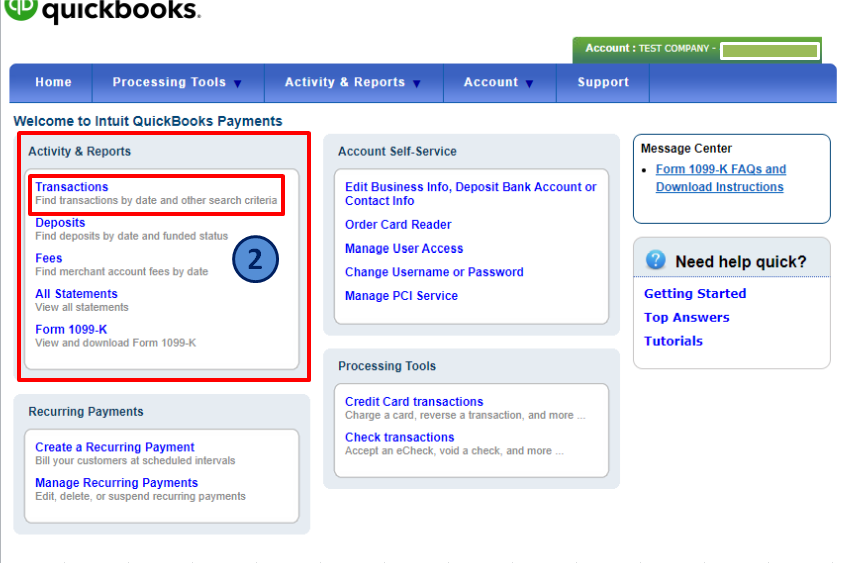Open the Deposits link

[x=60, y=222]
